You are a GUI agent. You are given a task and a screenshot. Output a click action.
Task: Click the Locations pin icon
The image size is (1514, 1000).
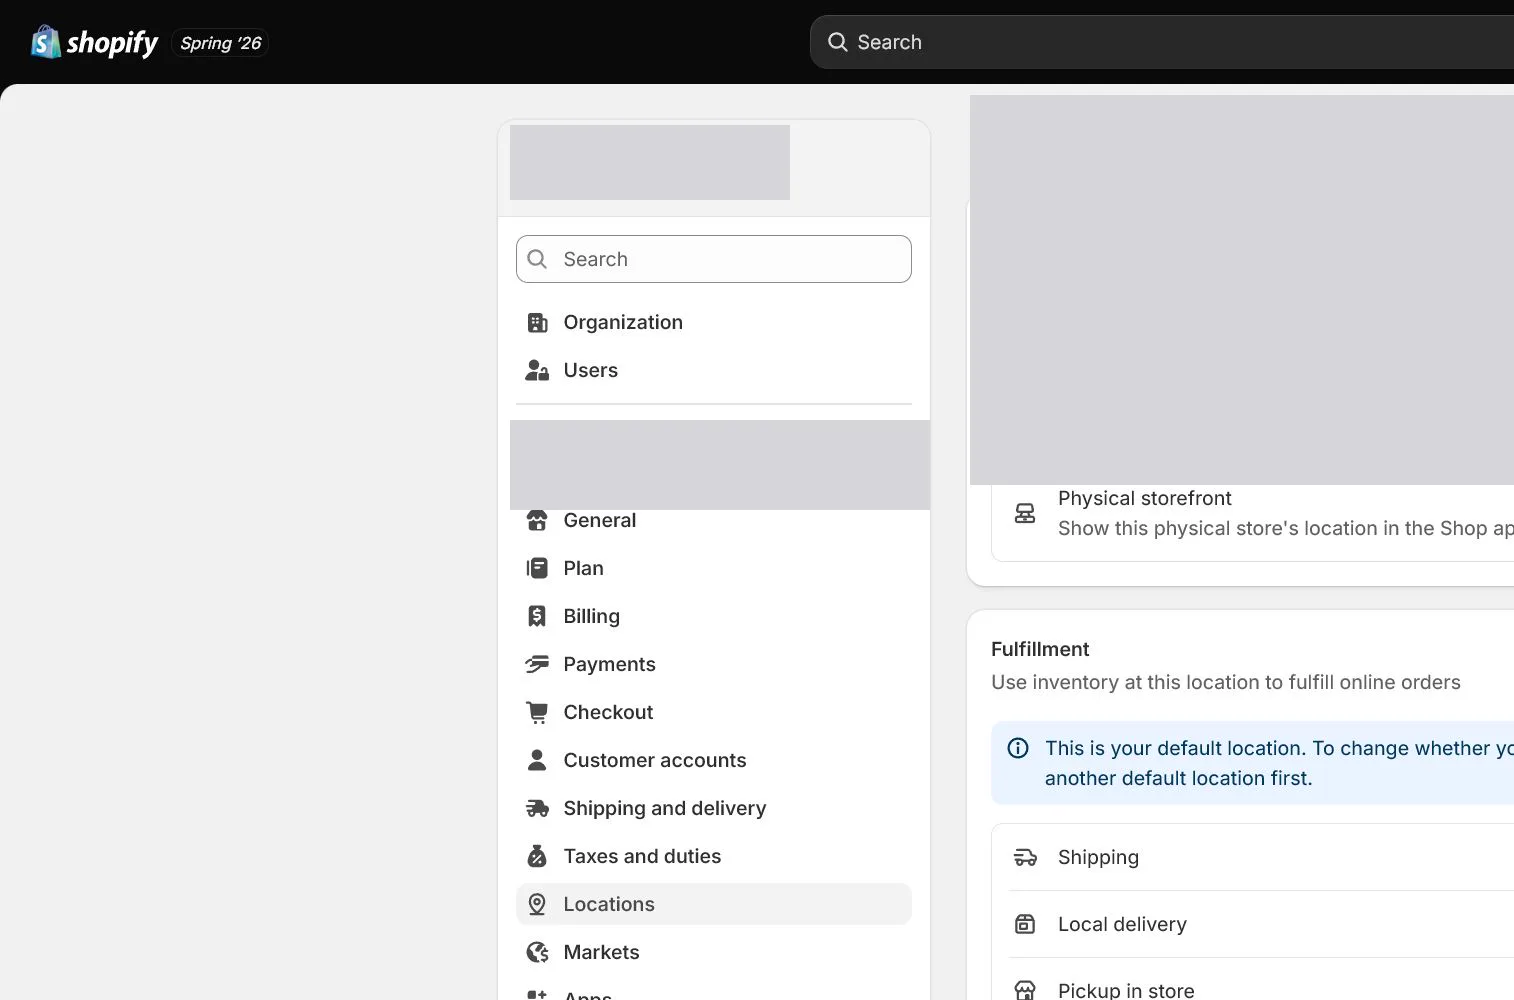click(x=537, y=904)
